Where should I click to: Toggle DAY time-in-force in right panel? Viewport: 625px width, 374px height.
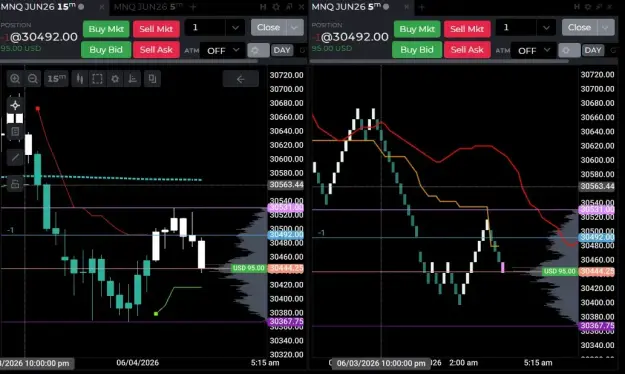tap(593, 50)
